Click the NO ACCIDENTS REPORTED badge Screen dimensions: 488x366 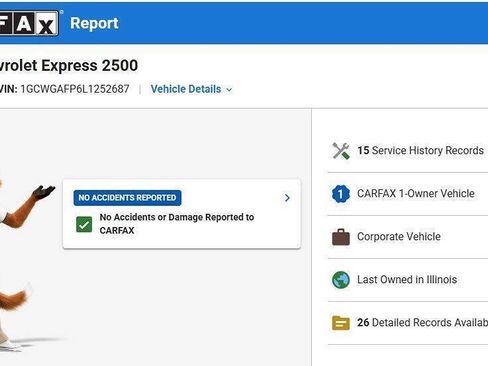(127, 198)
